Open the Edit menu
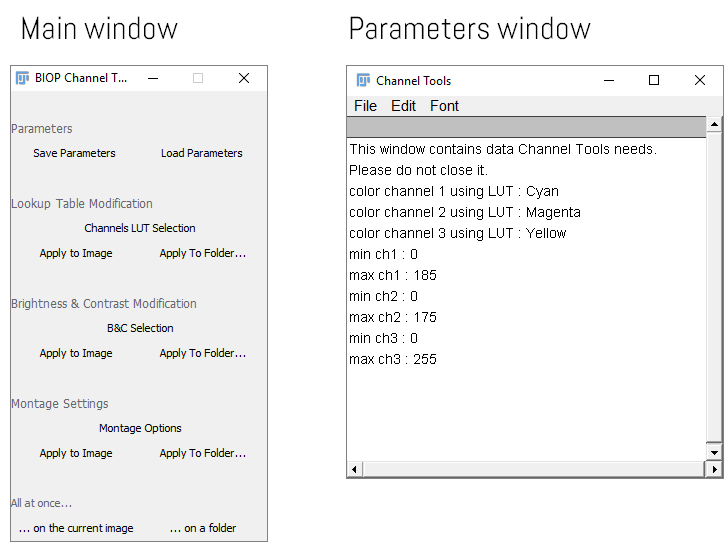 click(x=403, y=106)
